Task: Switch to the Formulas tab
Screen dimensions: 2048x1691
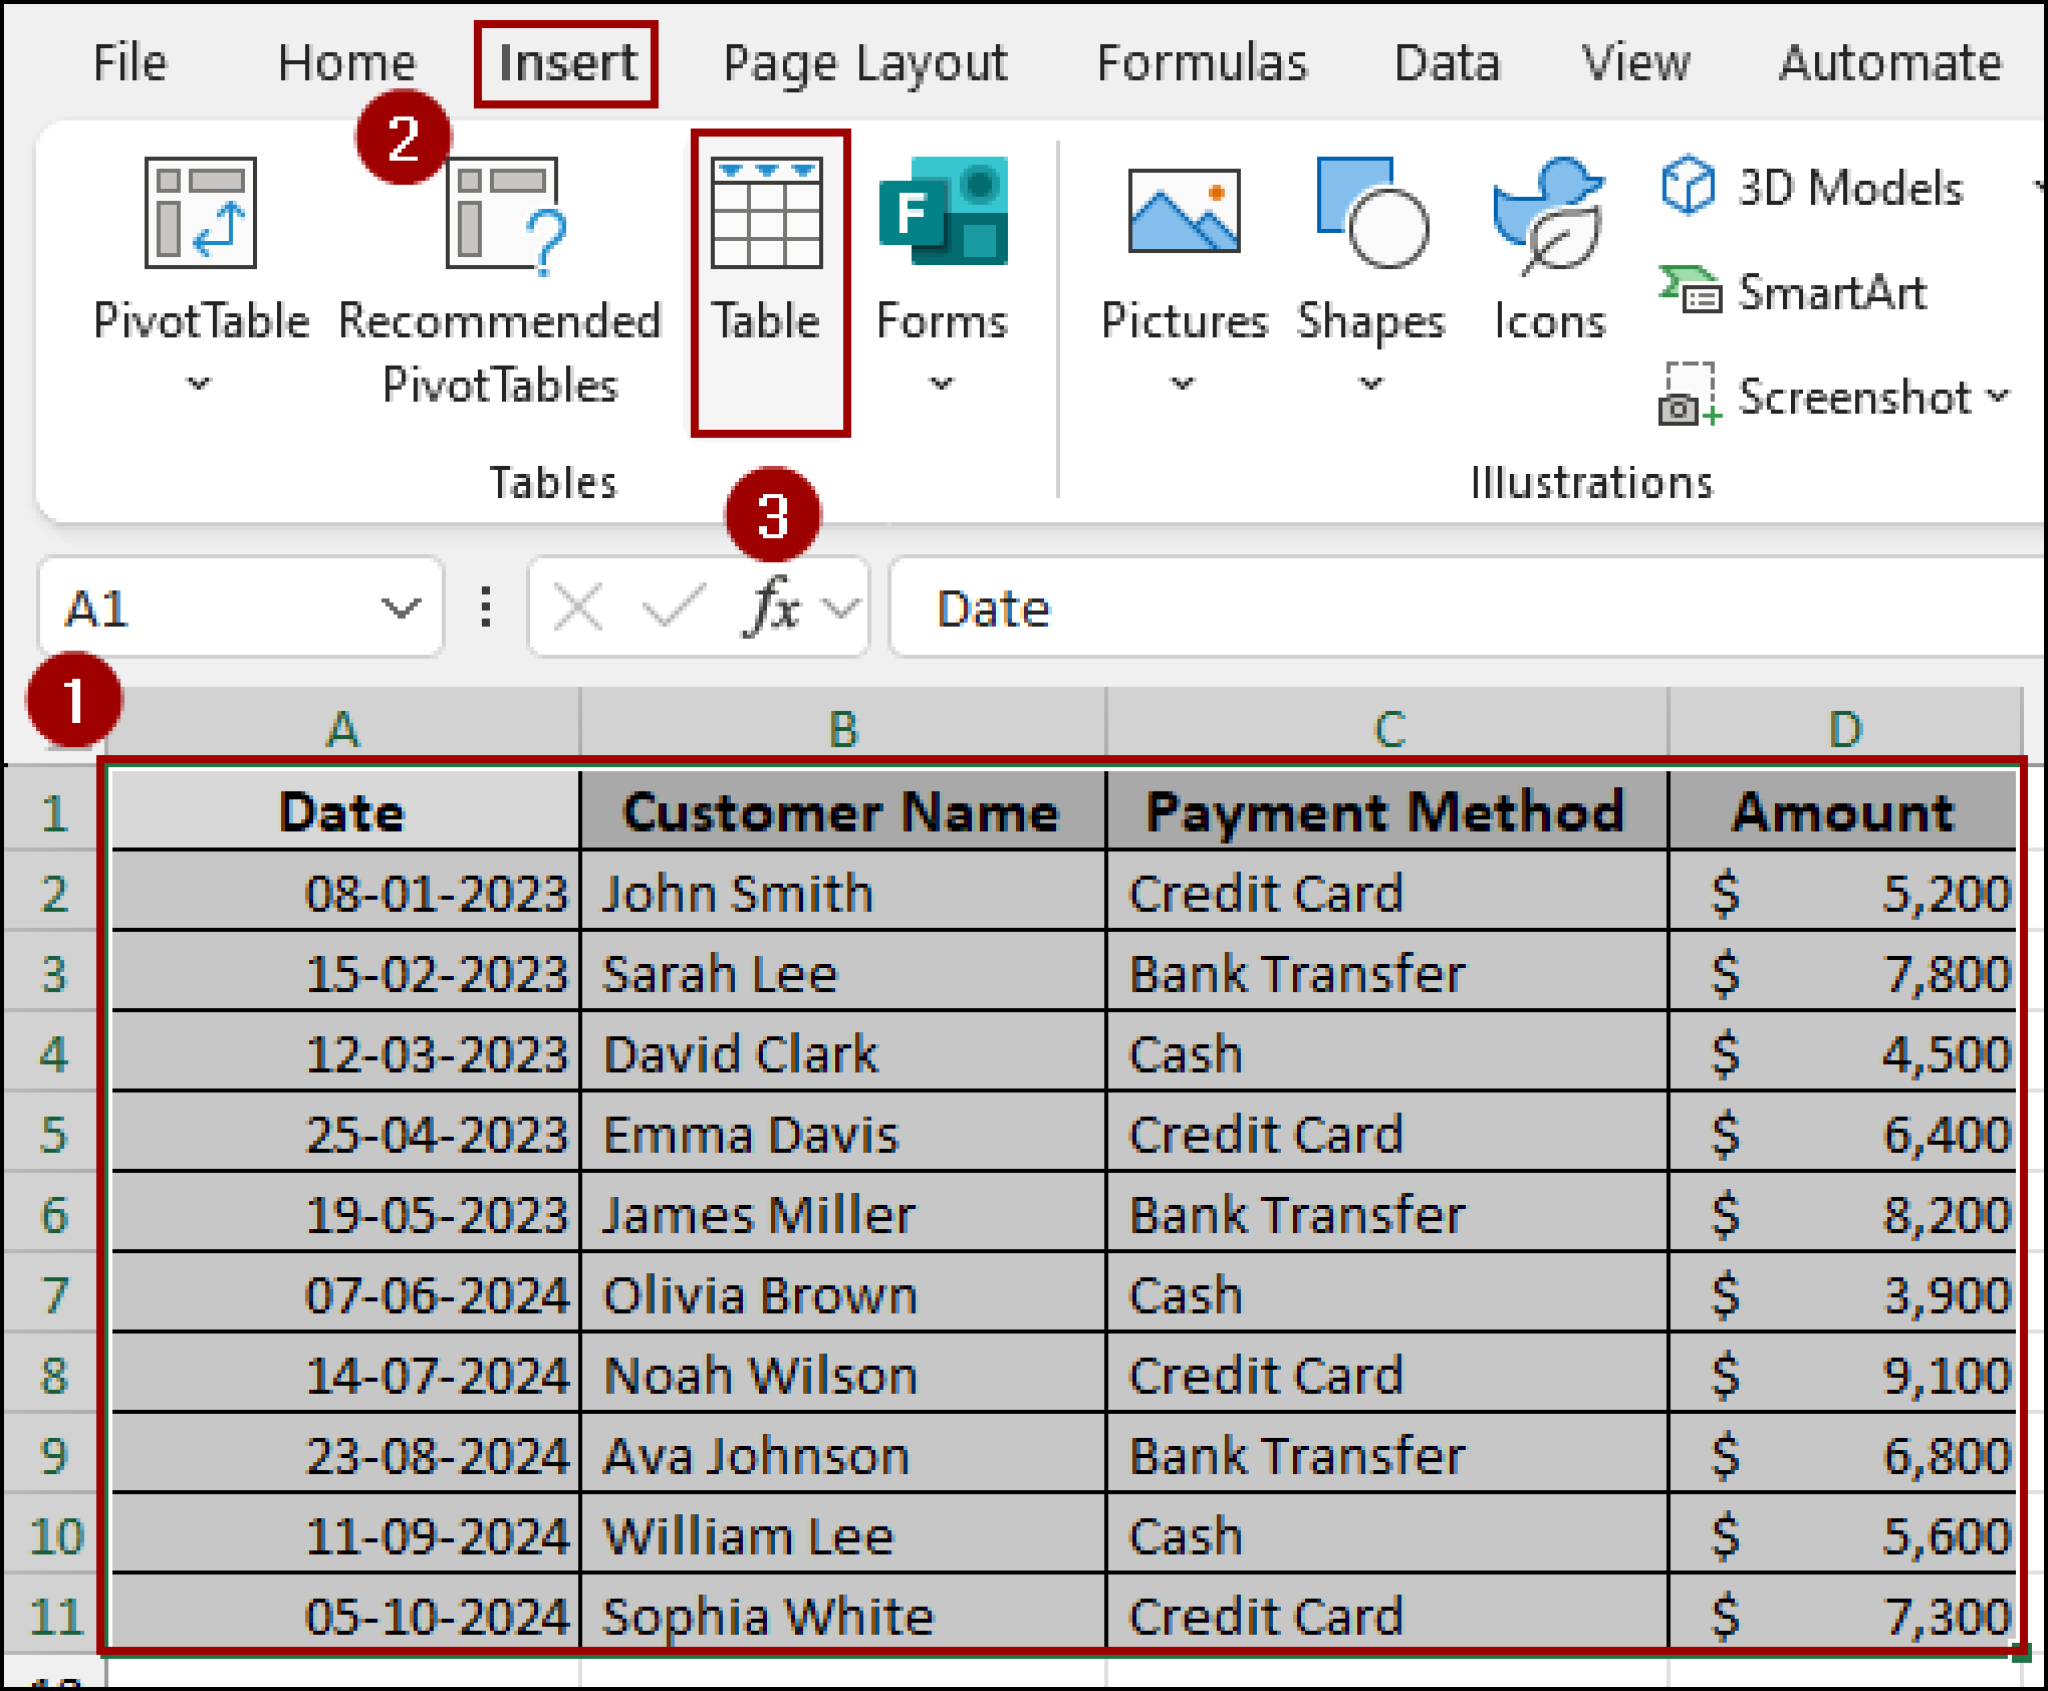Action: tap(1202, 62)
